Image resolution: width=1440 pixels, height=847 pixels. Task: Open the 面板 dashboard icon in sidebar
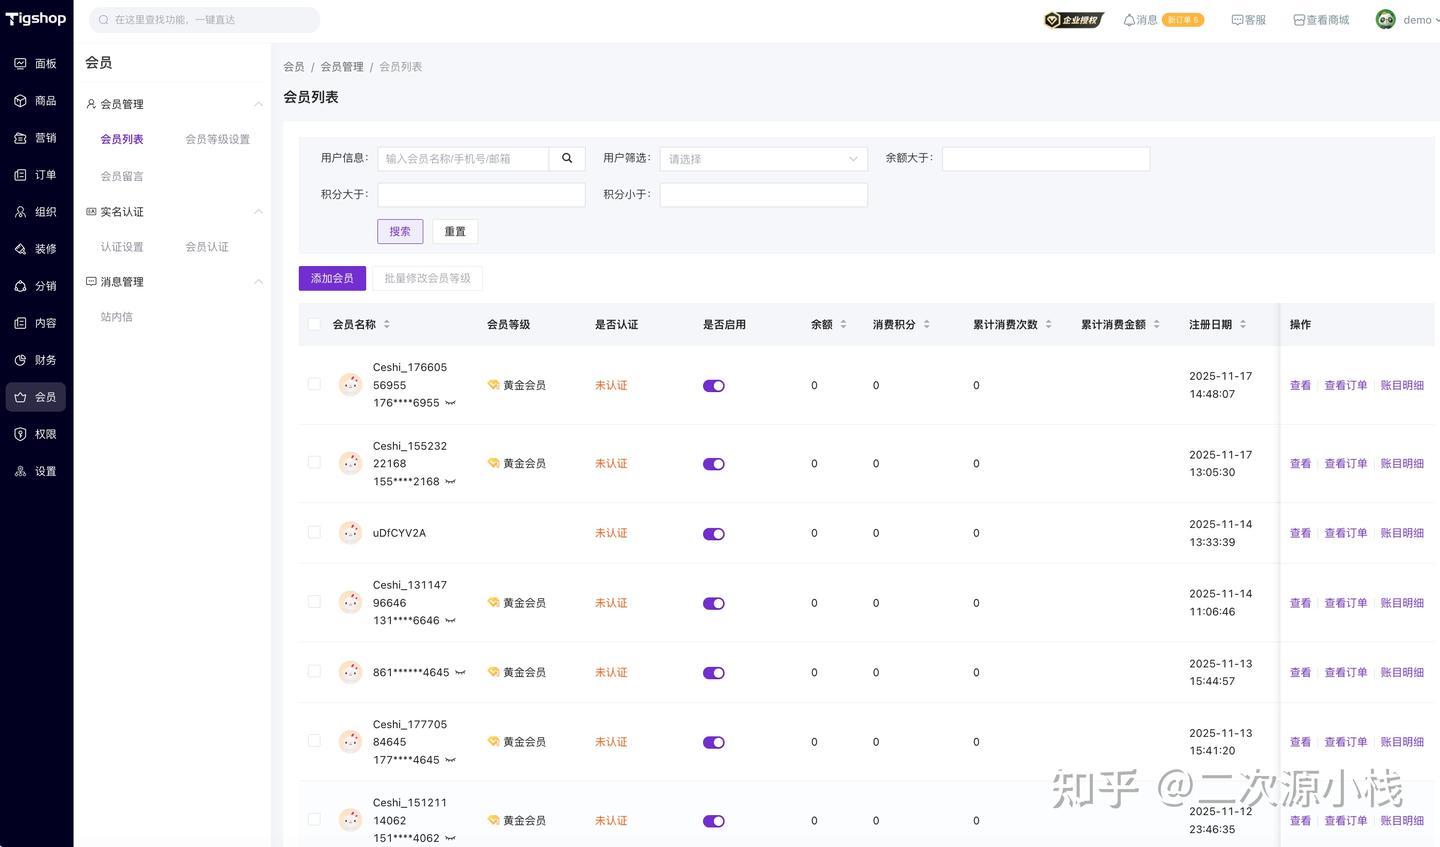pos(21,63)
